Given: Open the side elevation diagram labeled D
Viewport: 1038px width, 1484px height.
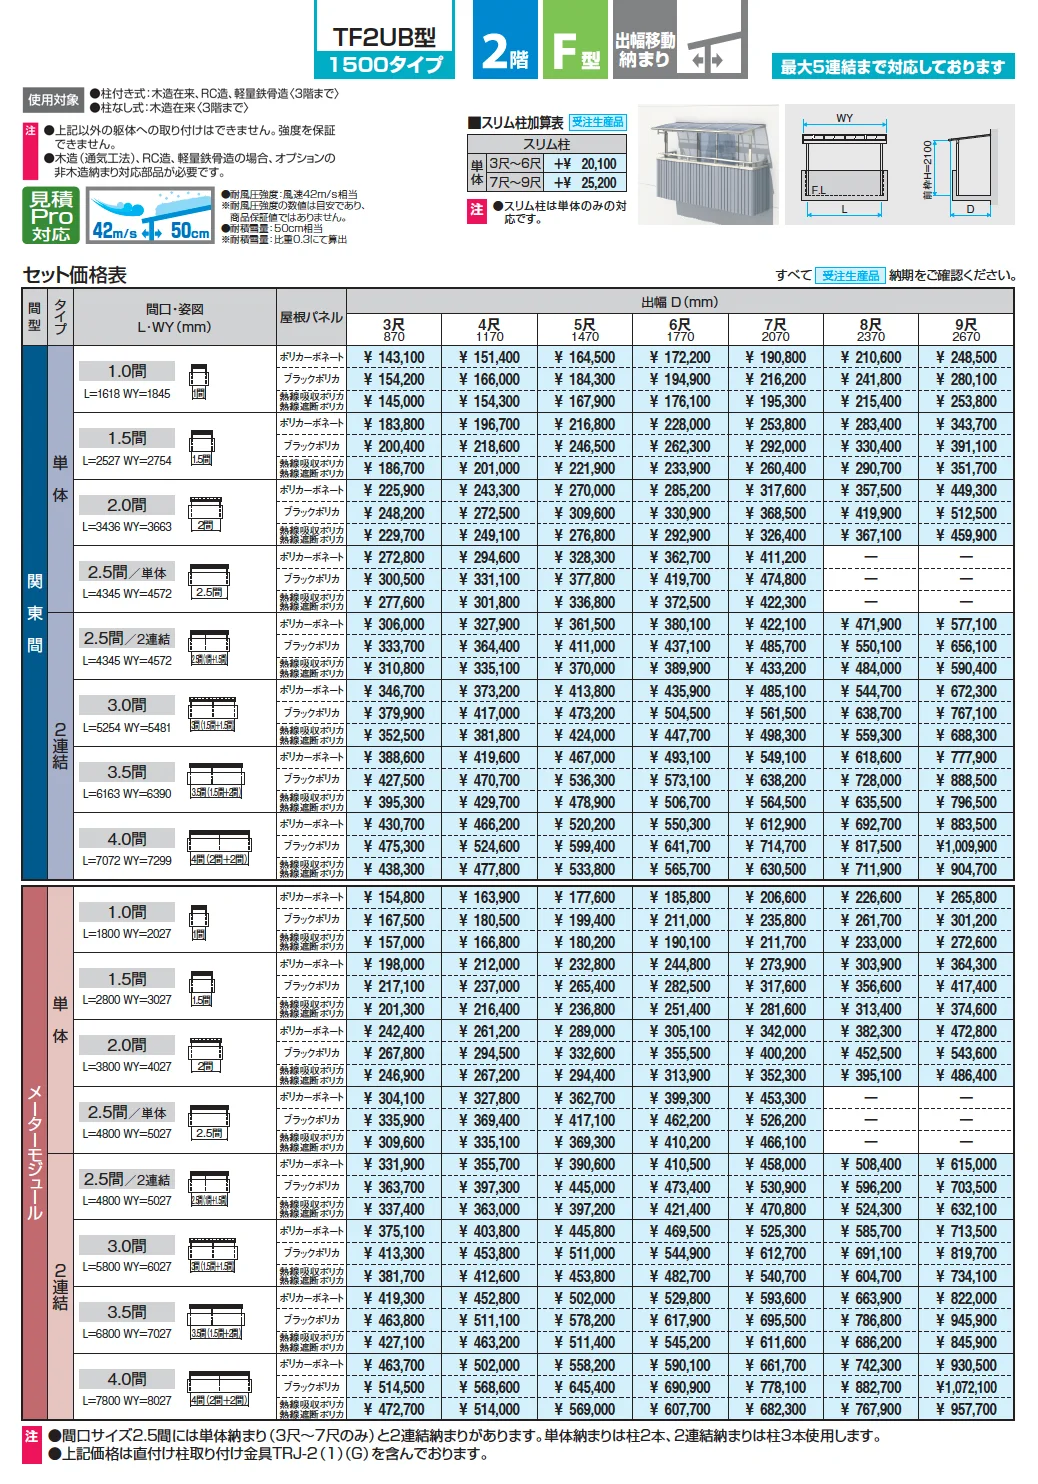Looking at the screenshot, I should pyautogui.click(x=961, y=164).
